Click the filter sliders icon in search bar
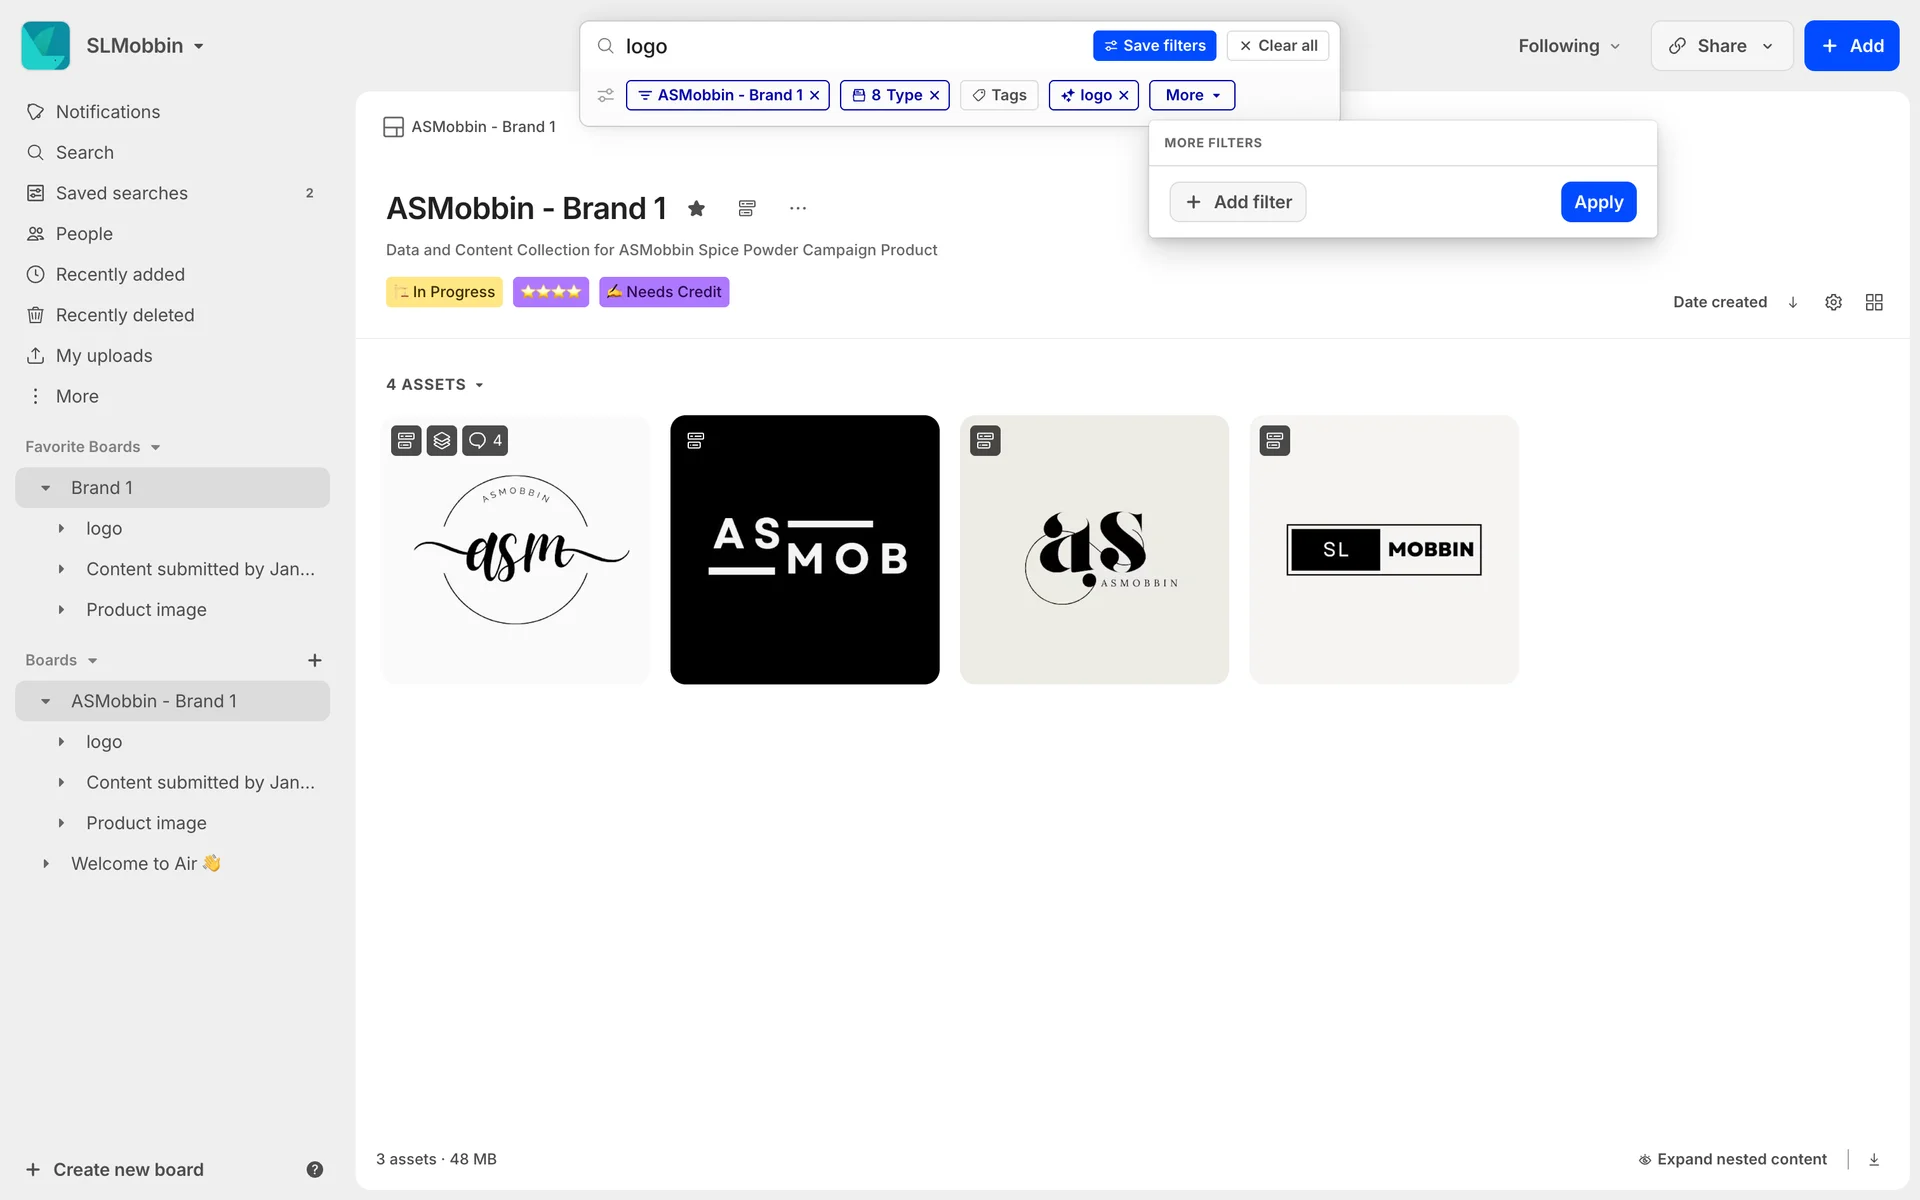The height and width of the screenshot is (1200, 1920). [x=606, y=95]
